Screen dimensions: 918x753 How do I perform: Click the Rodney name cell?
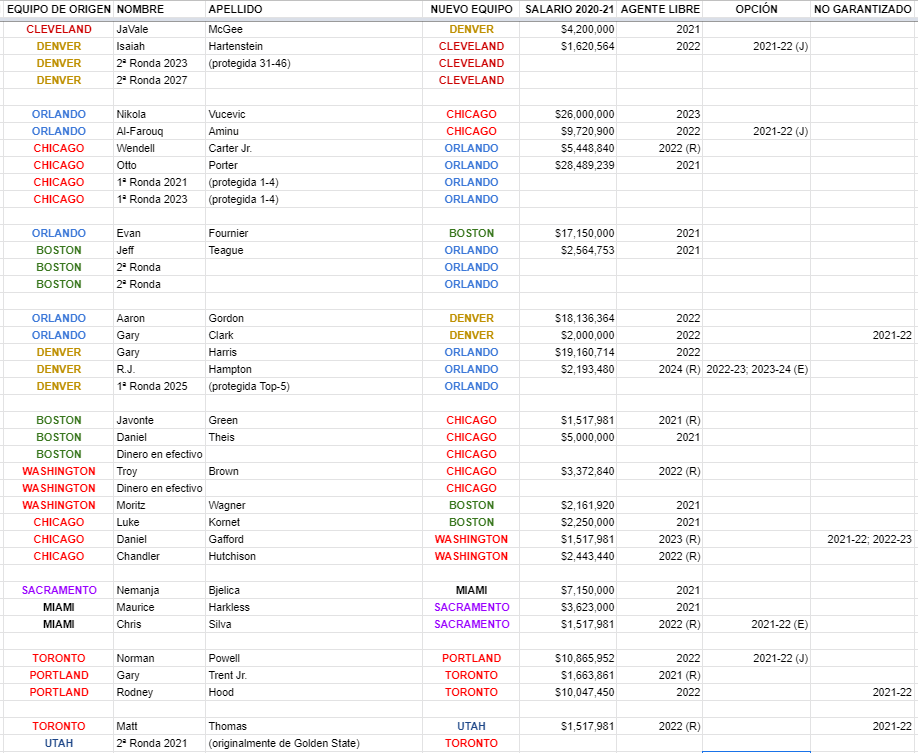(x=159, y=692)
